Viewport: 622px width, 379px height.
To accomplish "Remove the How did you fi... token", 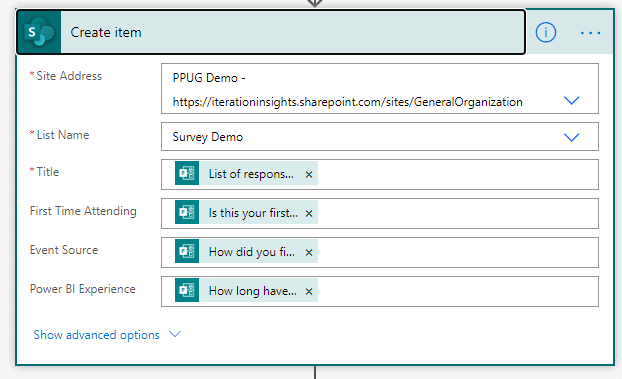I will 309,252.
